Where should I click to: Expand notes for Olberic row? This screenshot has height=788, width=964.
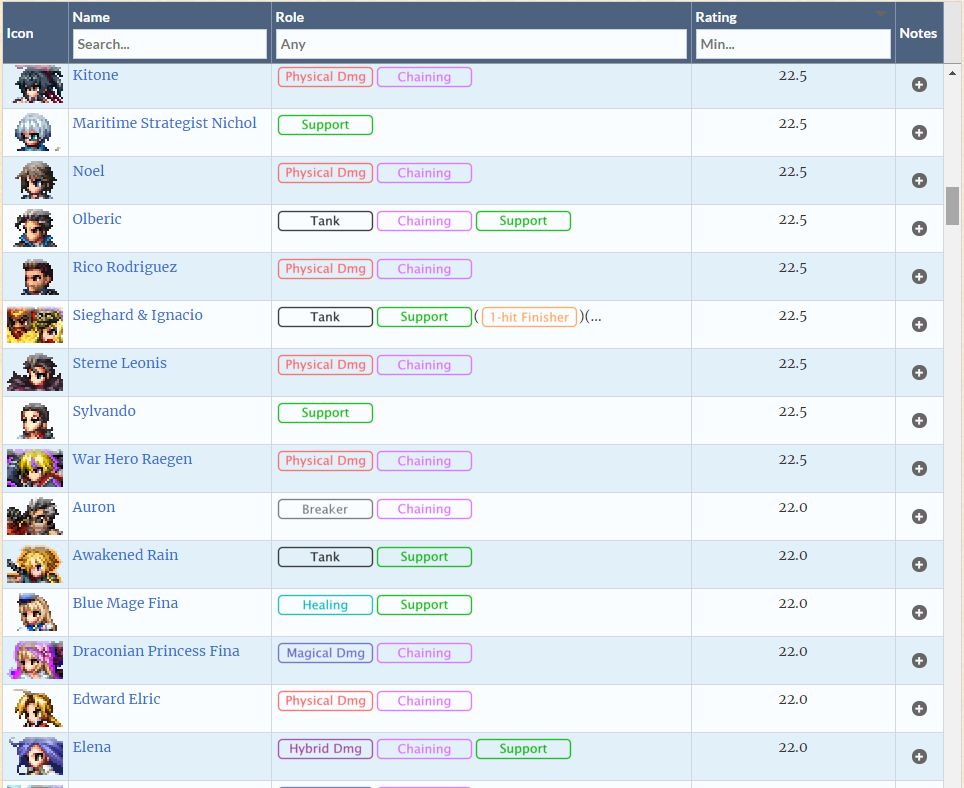[919, 229]
